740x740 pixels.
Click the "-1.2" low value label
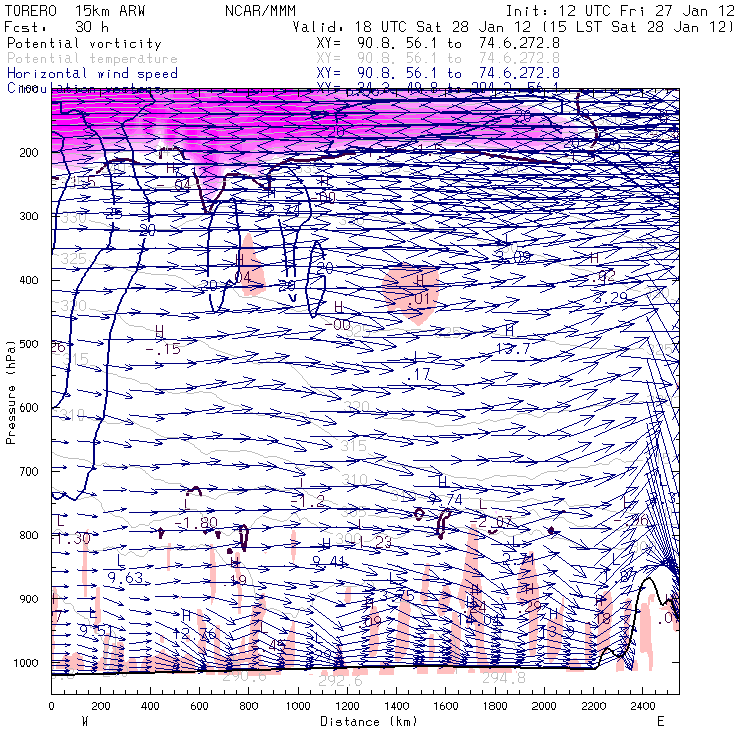pos(308,502)
